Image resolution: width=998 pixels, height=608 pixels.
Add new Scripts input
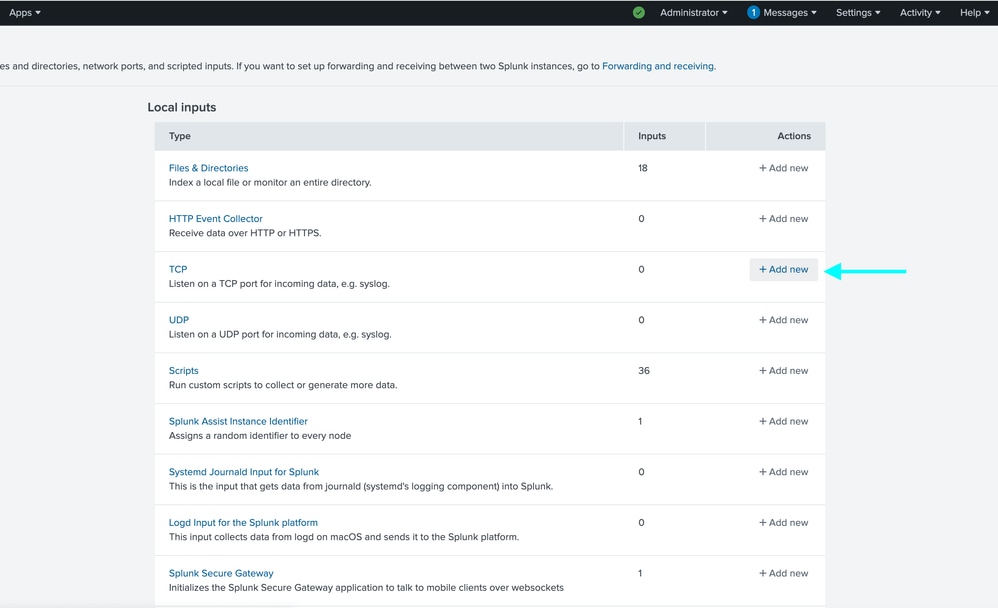(x=784, y=371)
